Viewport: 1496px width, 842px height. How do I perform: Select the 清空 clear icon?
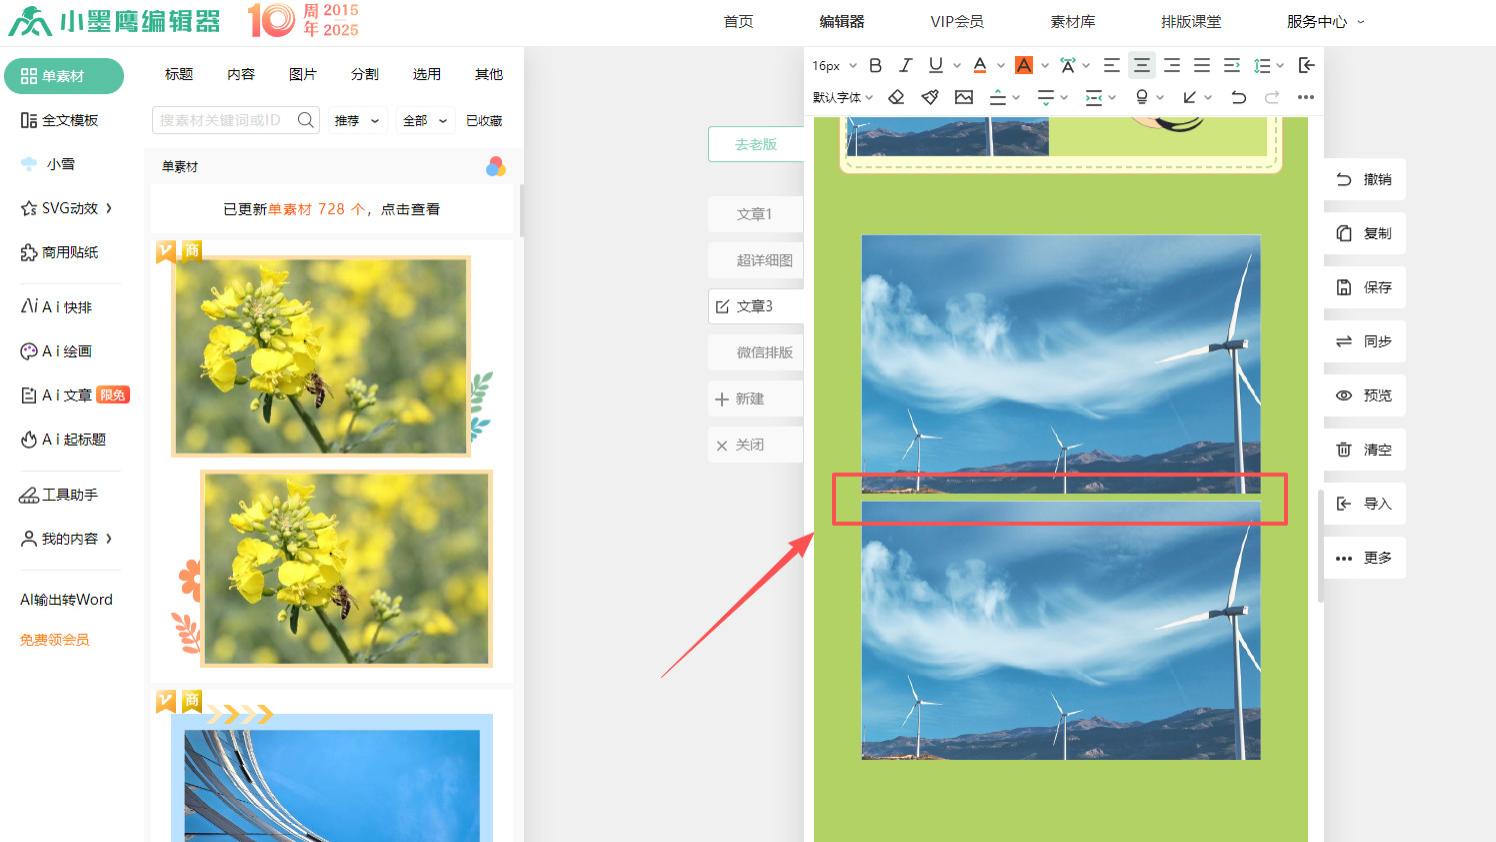(x=1364, y=449)
